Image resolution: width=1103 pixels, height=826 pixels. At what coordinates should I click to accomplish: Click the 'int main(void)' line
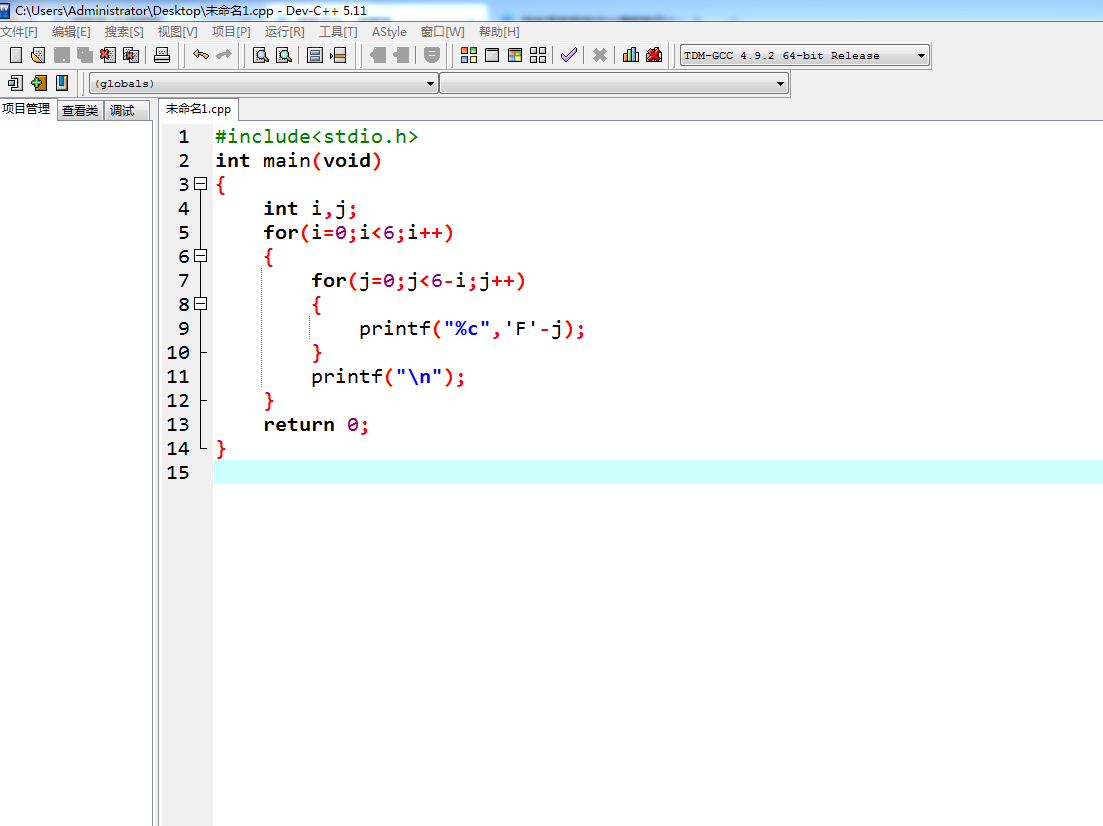[x=298, y=160]
